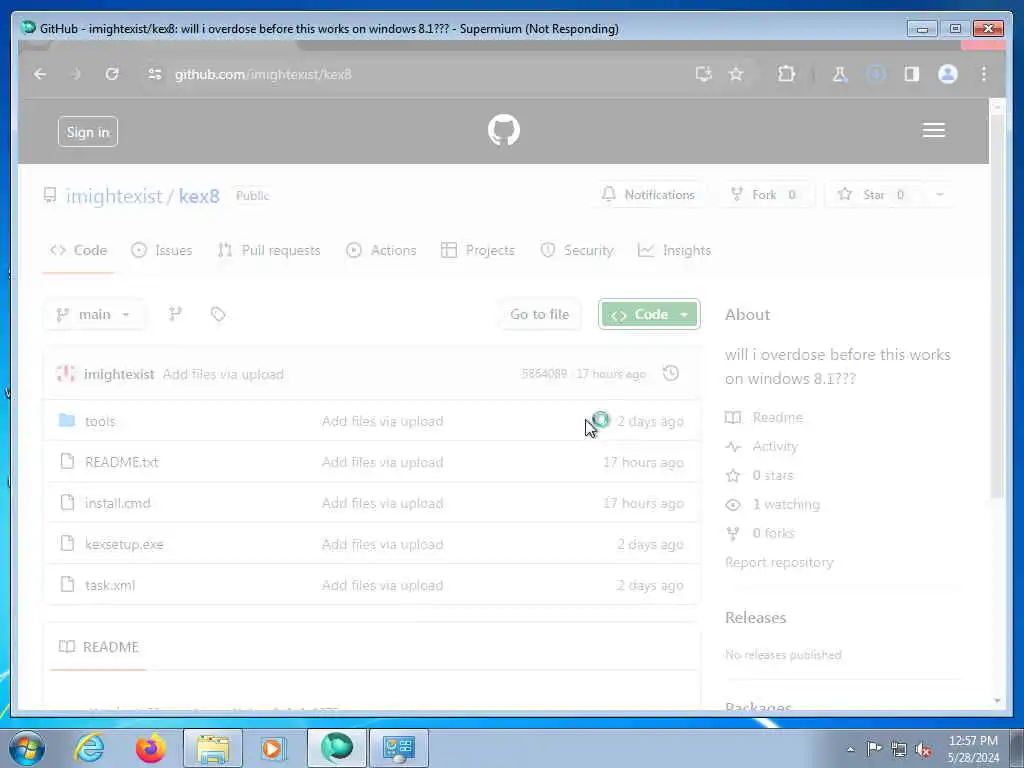Launch Firefox from the taskbar
The image size is (1024, 768).
pos(151,748)
